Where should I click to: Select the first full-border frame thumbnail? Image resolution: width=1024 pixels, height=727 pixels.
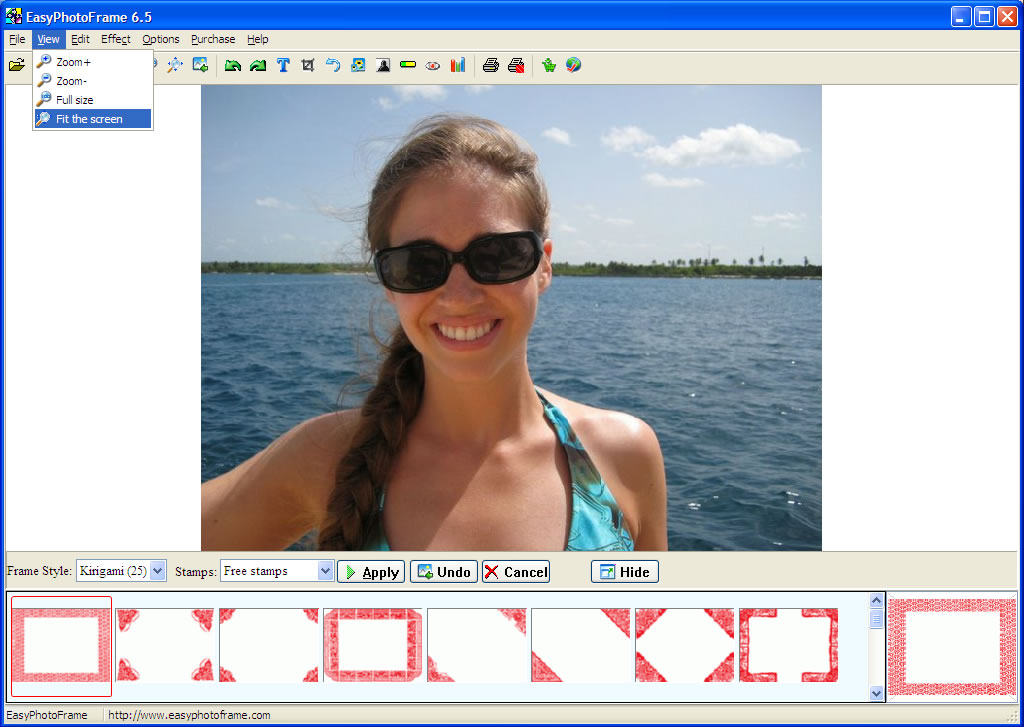click(x=61, y=645)
